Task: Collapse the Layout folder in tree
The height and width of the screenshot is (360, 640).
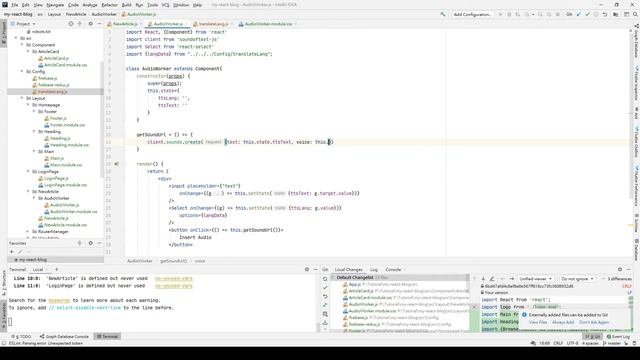Action: tap(22, 98)
